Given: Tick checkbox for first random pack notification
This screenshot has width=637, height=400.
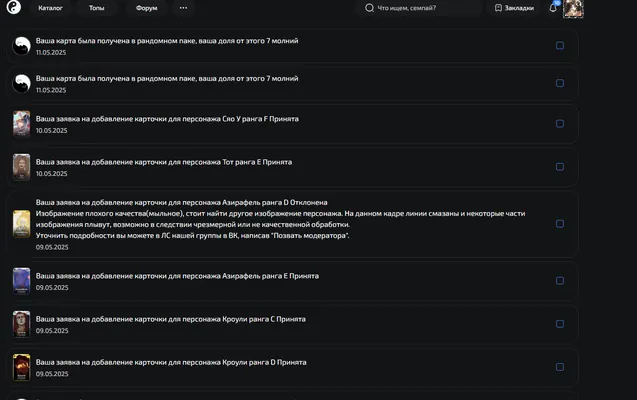Looking at the screenshot, I should (x=560, y=45).
